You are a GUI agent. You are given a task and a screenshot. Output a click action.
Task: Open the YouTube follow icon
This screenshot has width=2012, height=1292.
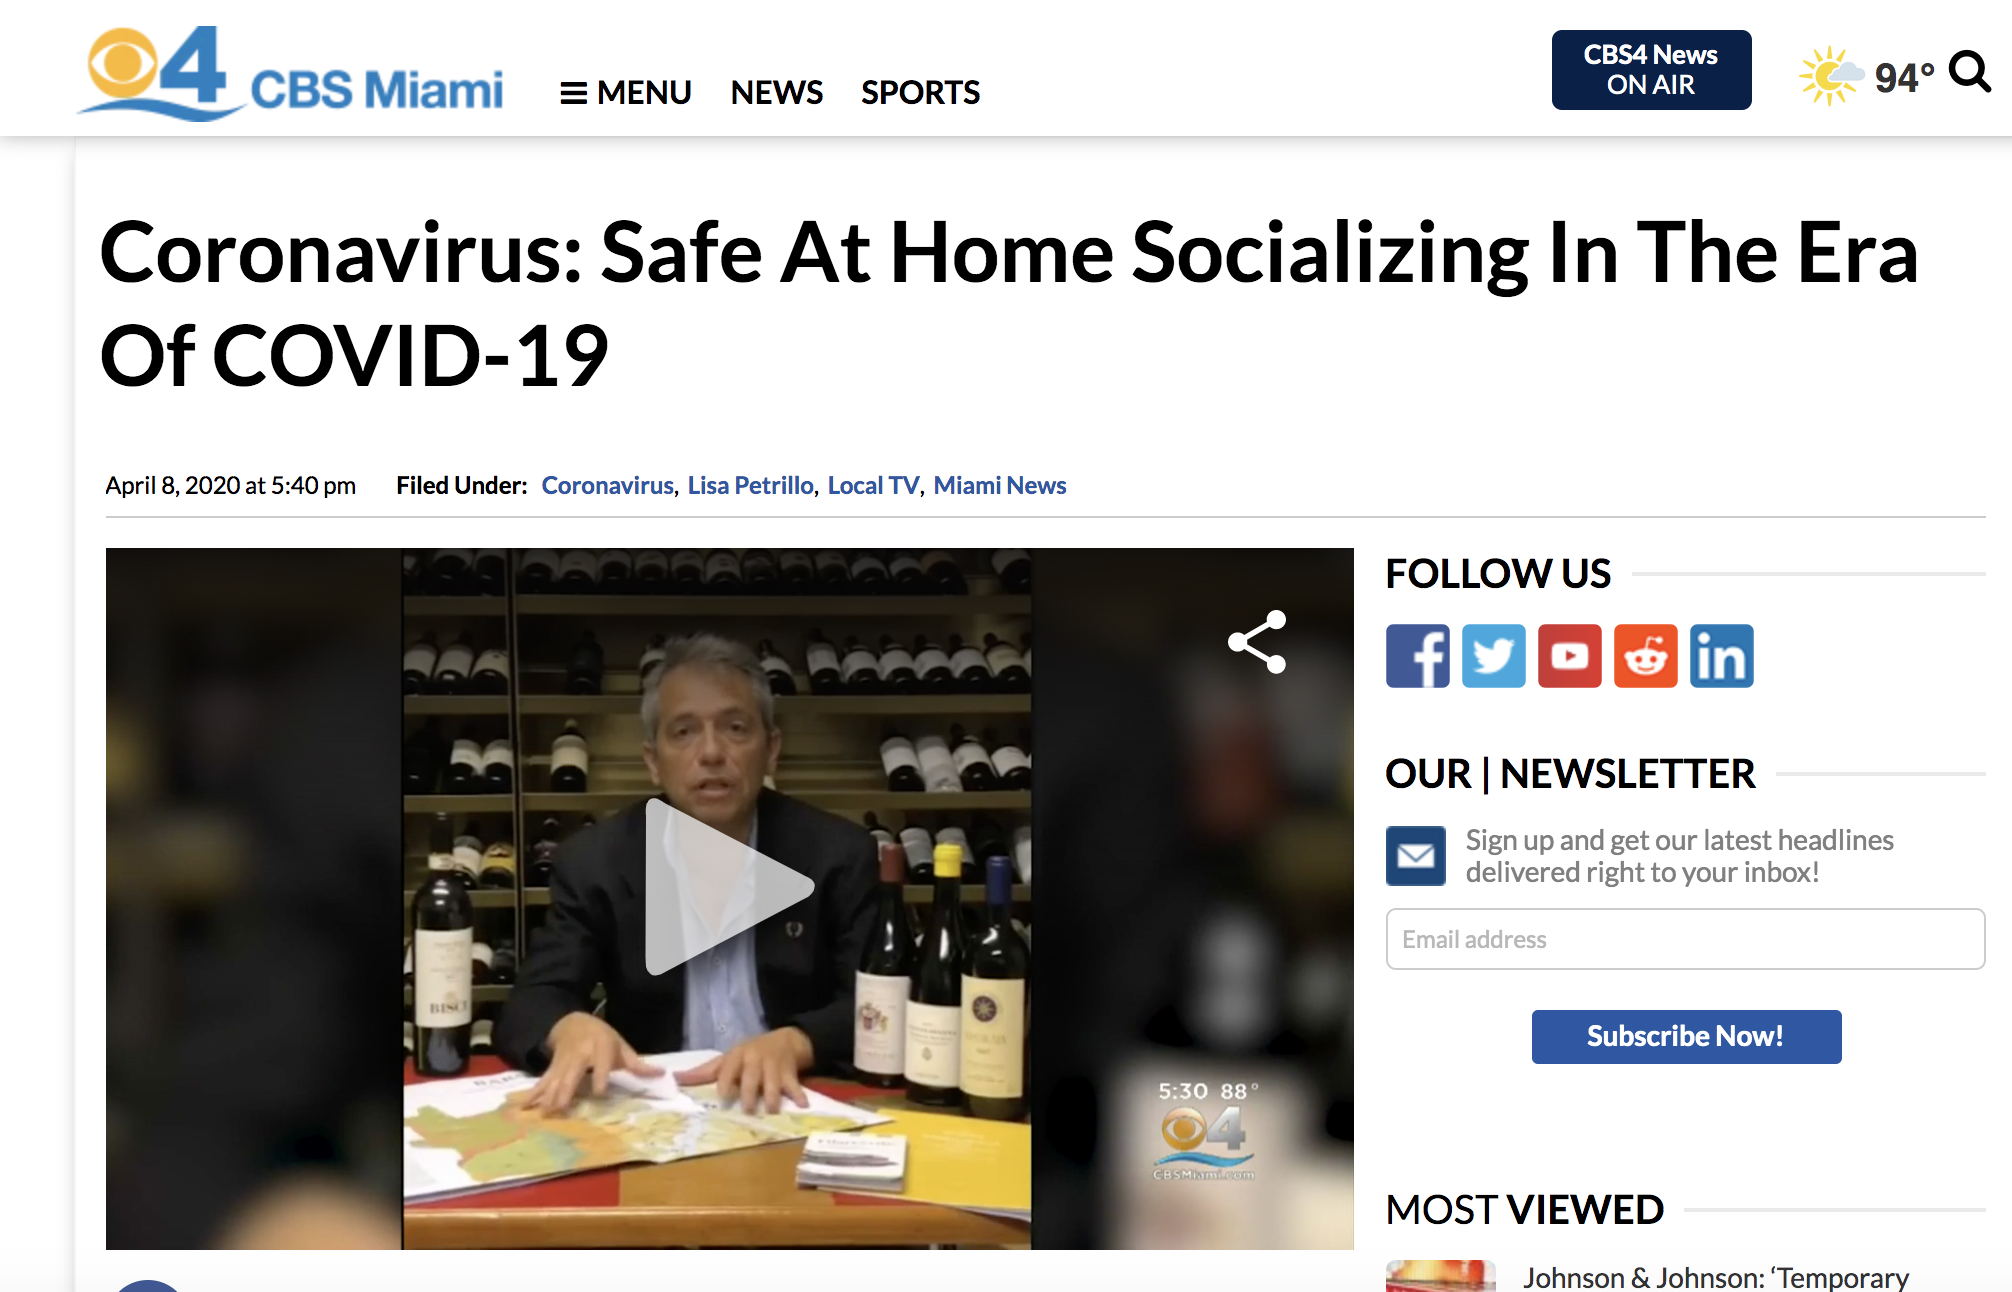point(1569,656)
